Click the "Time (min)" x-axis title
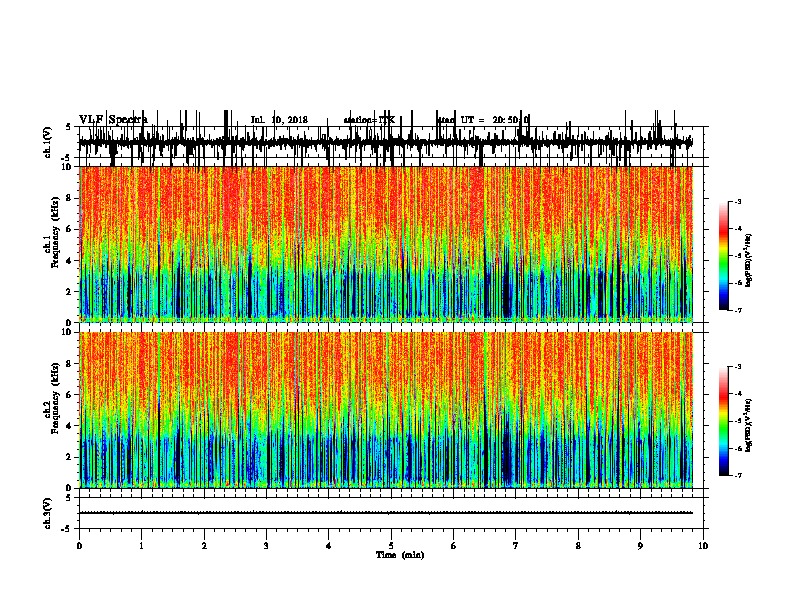The image size is (792, 612). 400,555
